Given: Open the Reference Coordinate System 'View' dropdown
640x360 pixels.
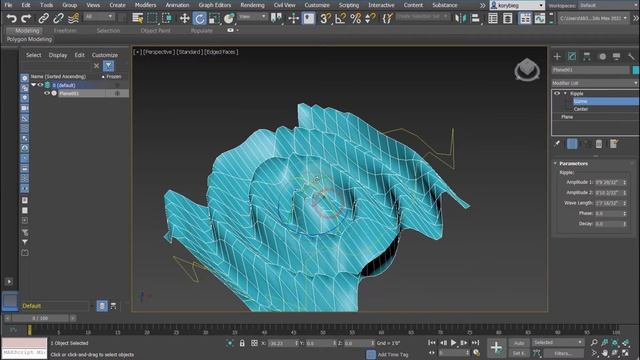Looking at the screenshot, I should click(x=253, y=17).
